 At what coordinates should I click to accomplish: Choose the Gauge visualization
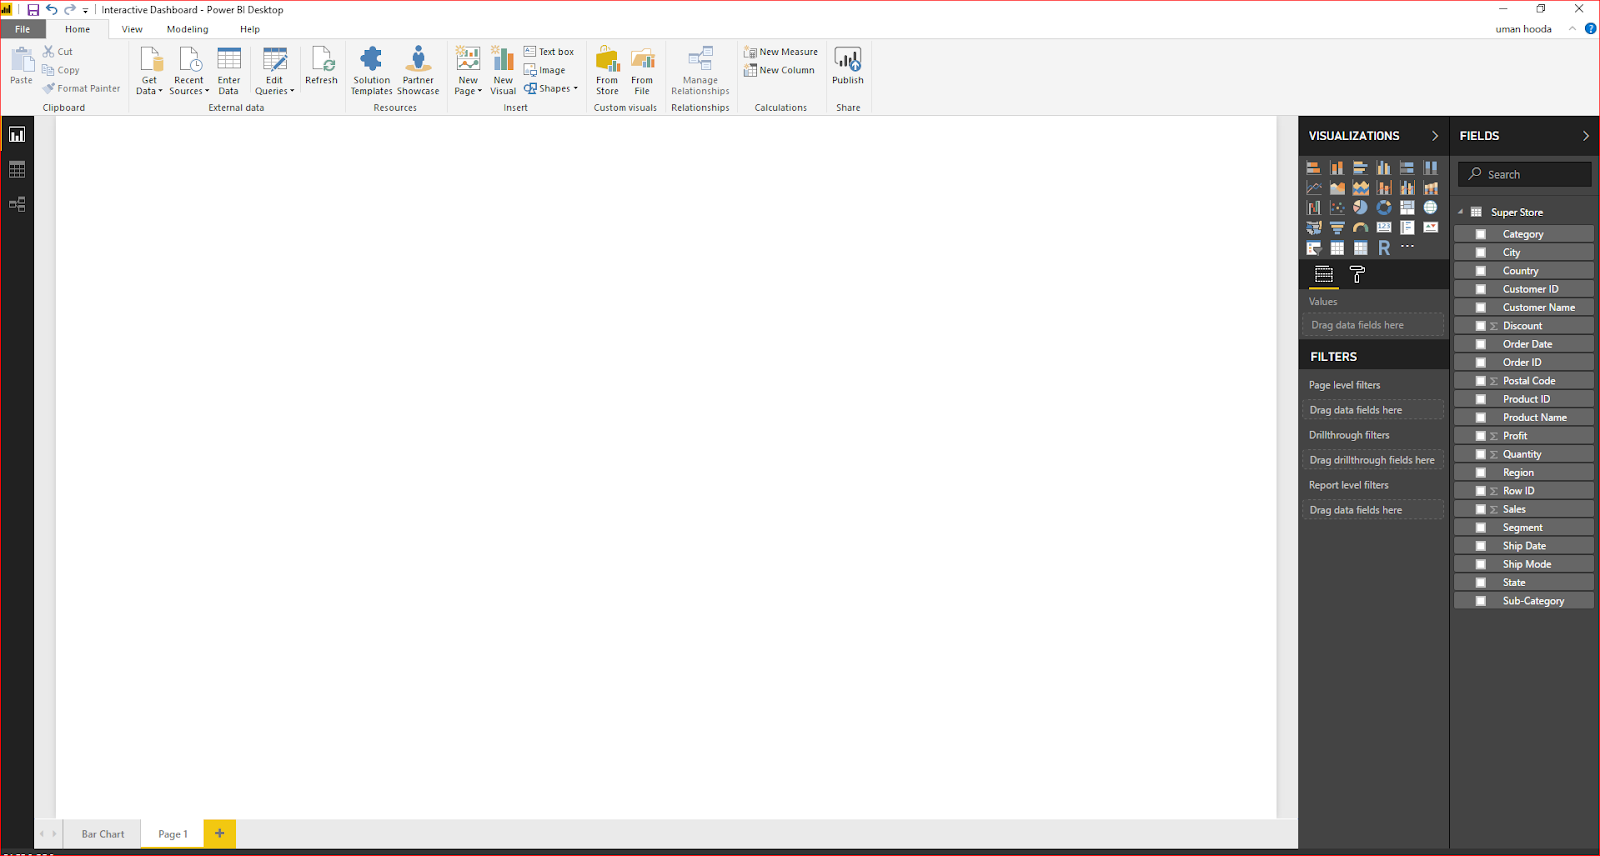point(1361,228)
